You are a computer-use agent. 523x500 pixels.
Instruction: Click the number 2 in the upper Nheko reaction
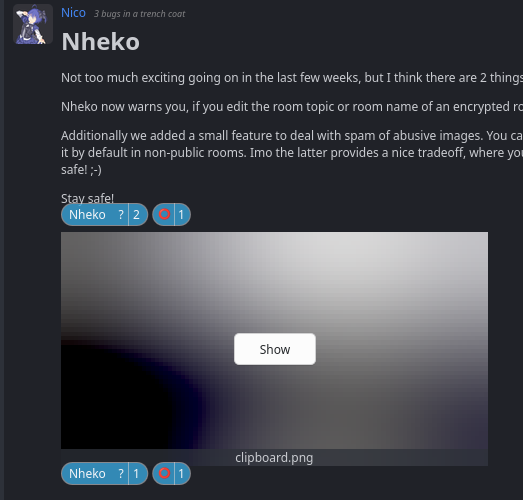pos(136,215)
